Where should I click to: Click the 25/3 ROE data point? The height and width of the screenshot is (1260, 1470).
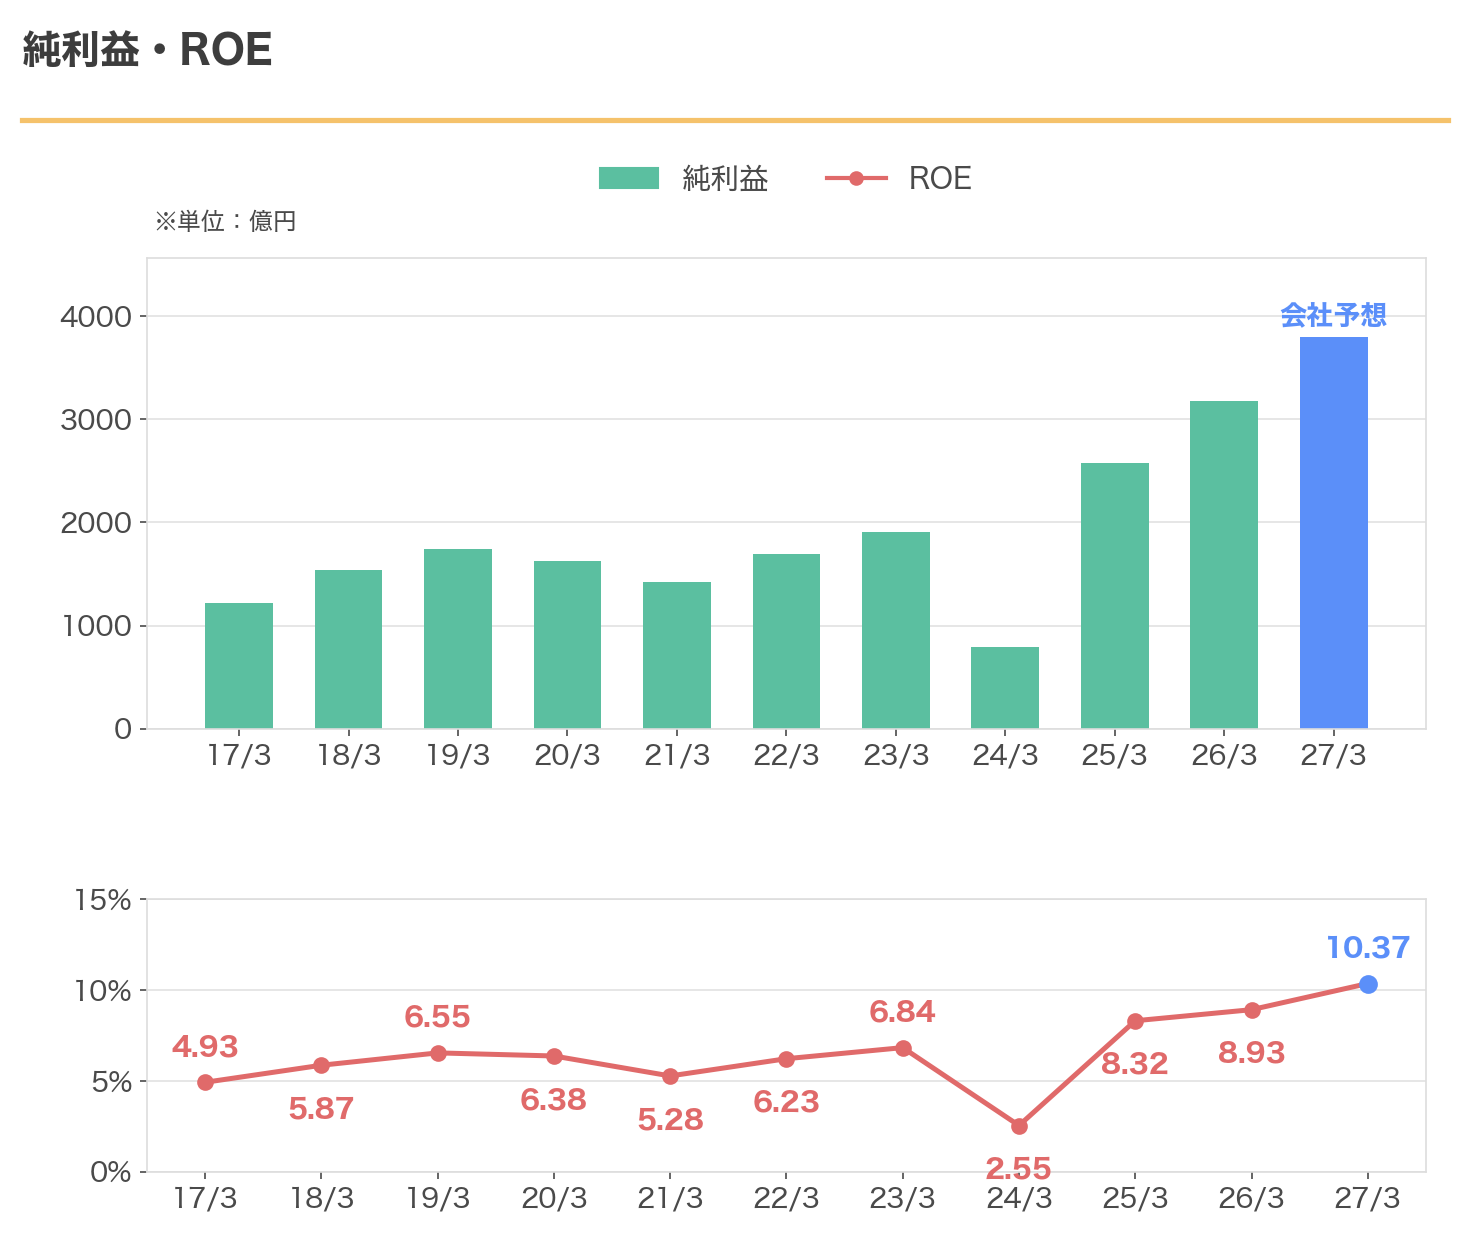(1135, 1021)
